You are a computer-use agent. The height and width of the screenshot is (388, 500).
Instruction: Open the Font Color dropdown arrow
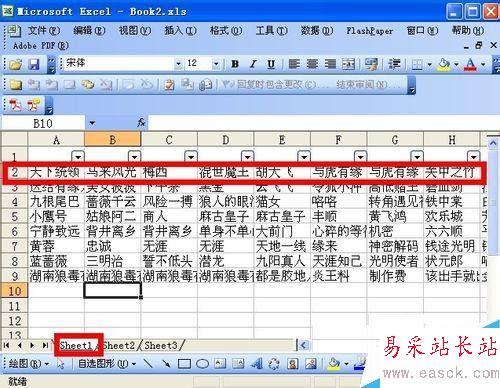click(x=483, y=64)
